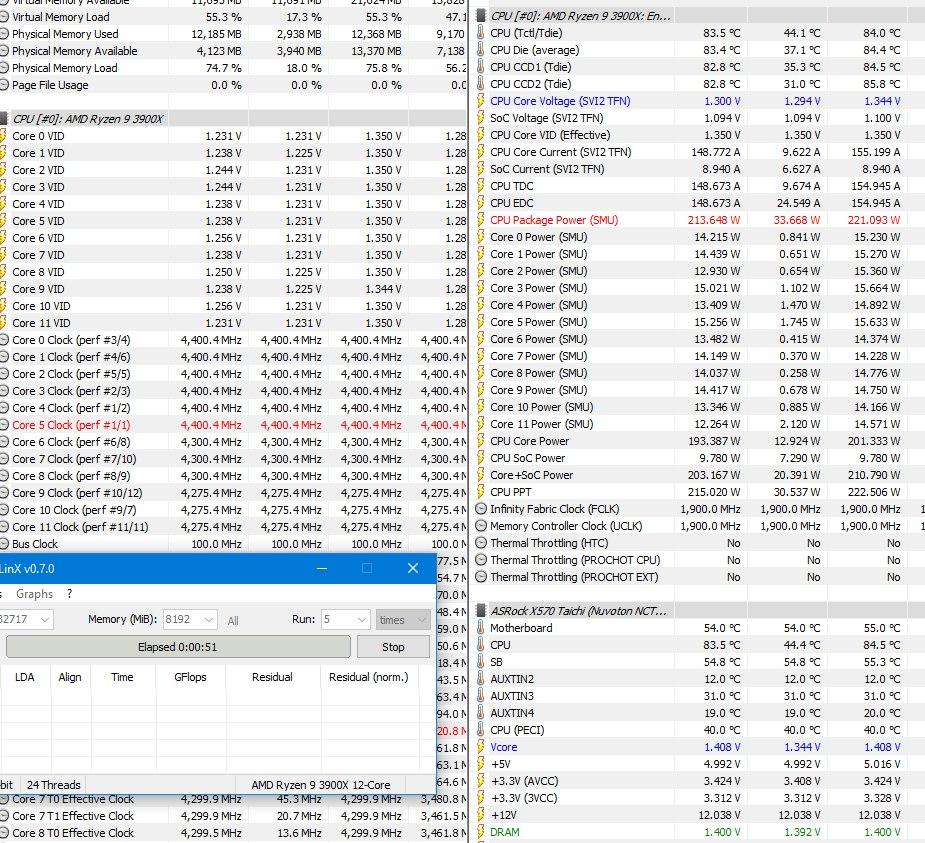The width and height of the screenshot is (925, 843).
Task: Minimize the LinX v0.7.0 window
Action: (322, 569)
